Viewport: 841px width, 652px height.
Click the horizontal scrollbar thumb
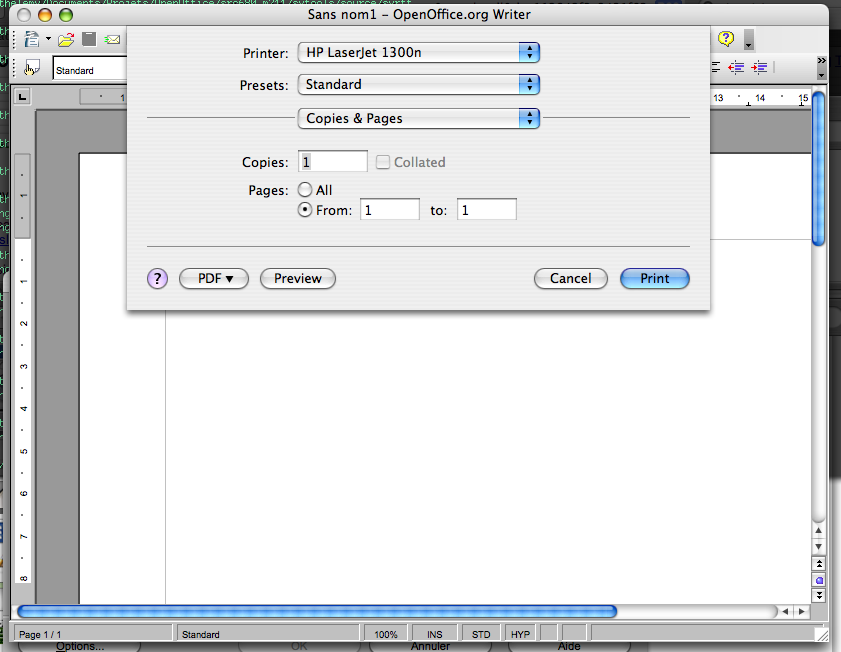(317, 611)
